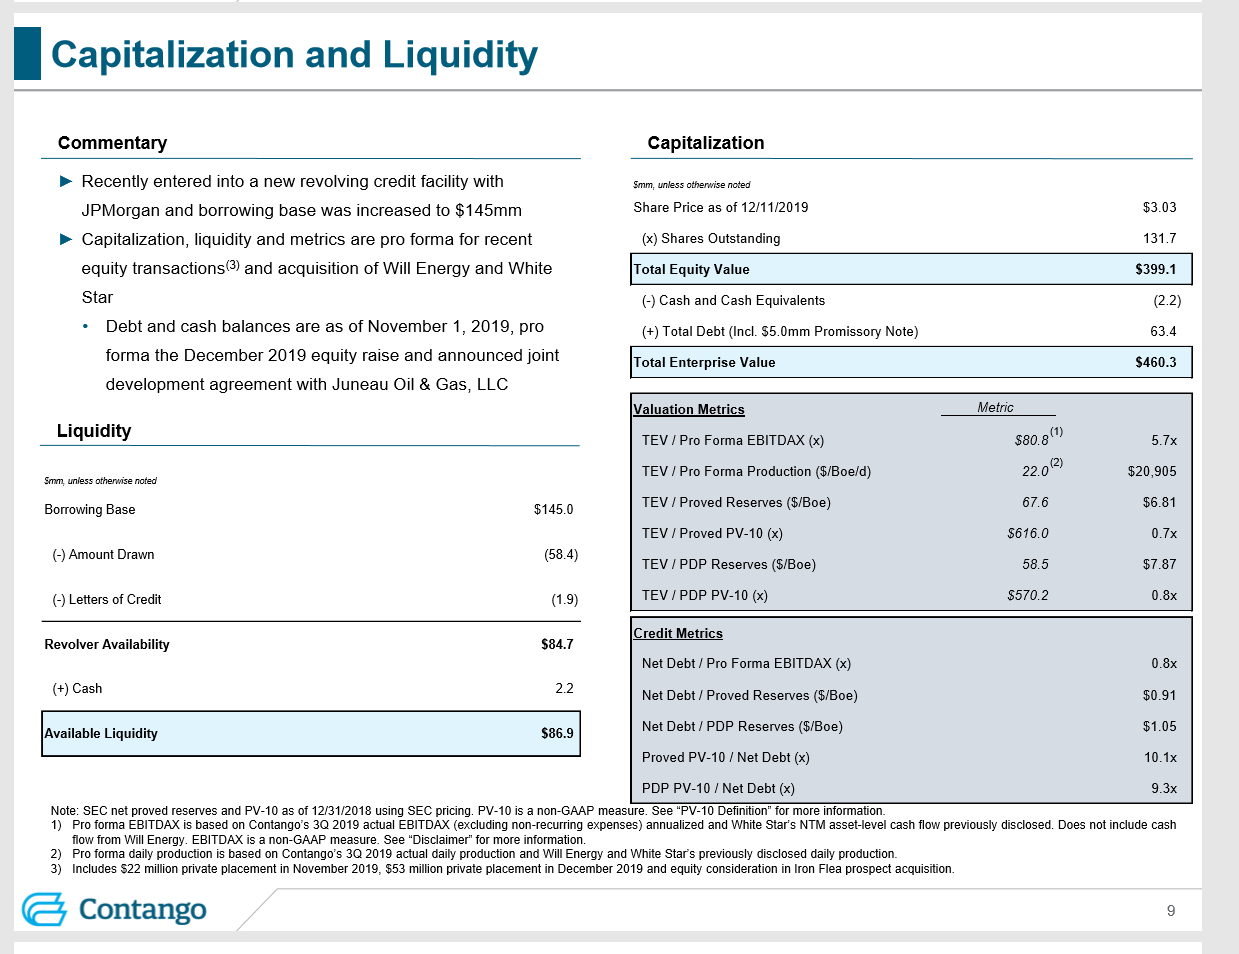Select the "$7.87" value
1239x954 pixels.
[x=1160, y=564]
